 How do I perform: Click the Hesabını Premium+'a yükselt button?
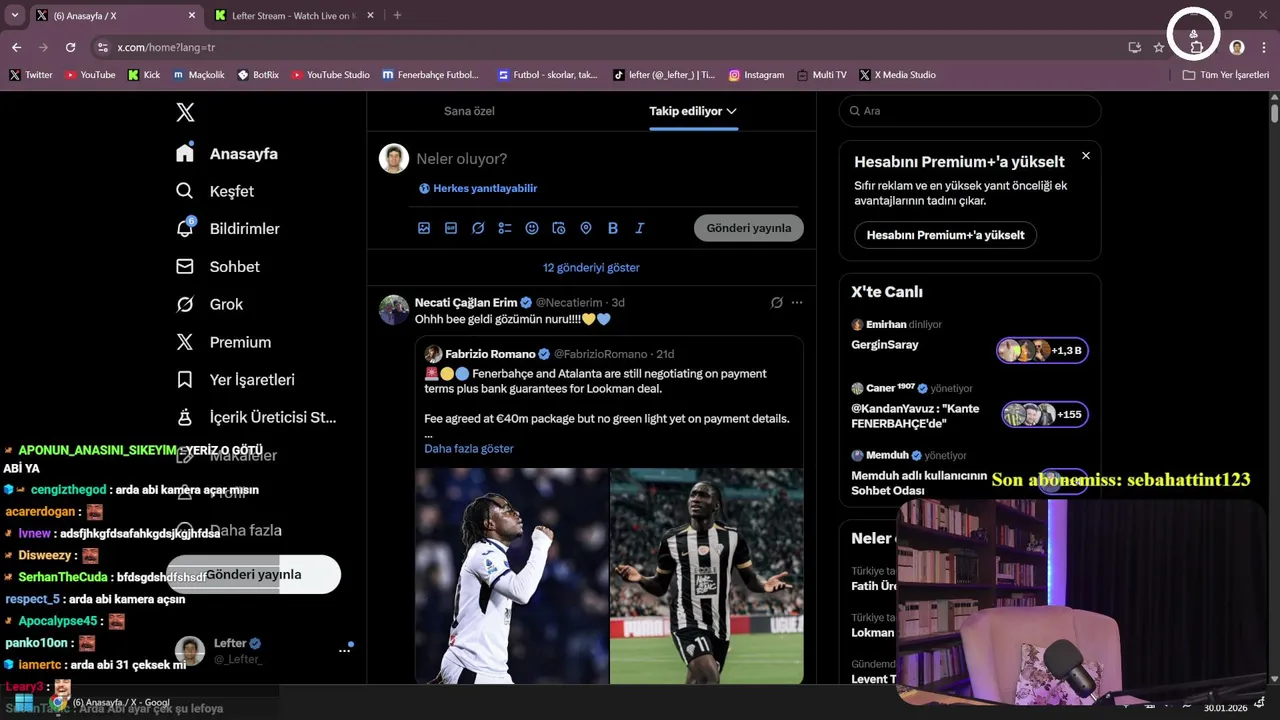pos(945,235)
